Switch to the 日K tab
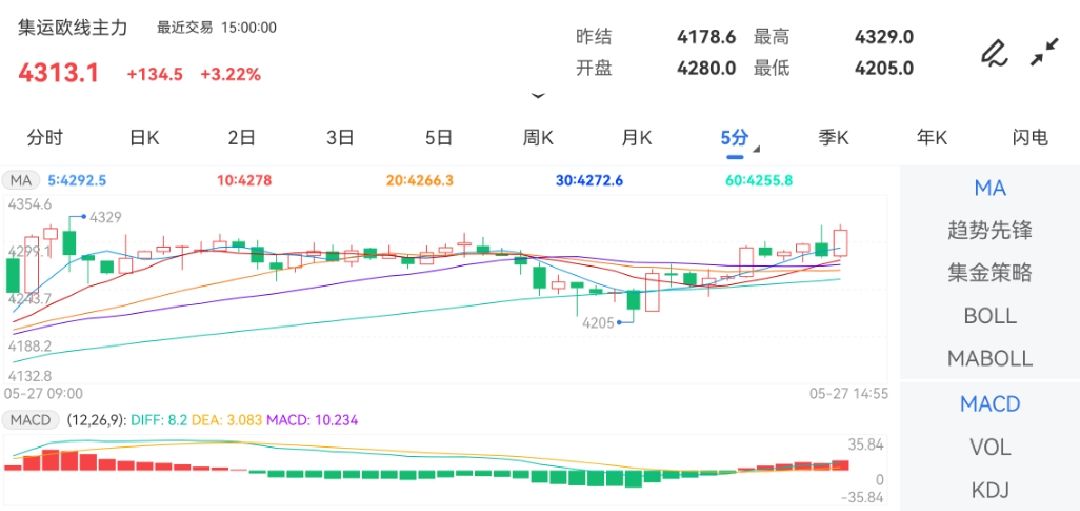Screen dimensions: 1080x511 (144, 138)
